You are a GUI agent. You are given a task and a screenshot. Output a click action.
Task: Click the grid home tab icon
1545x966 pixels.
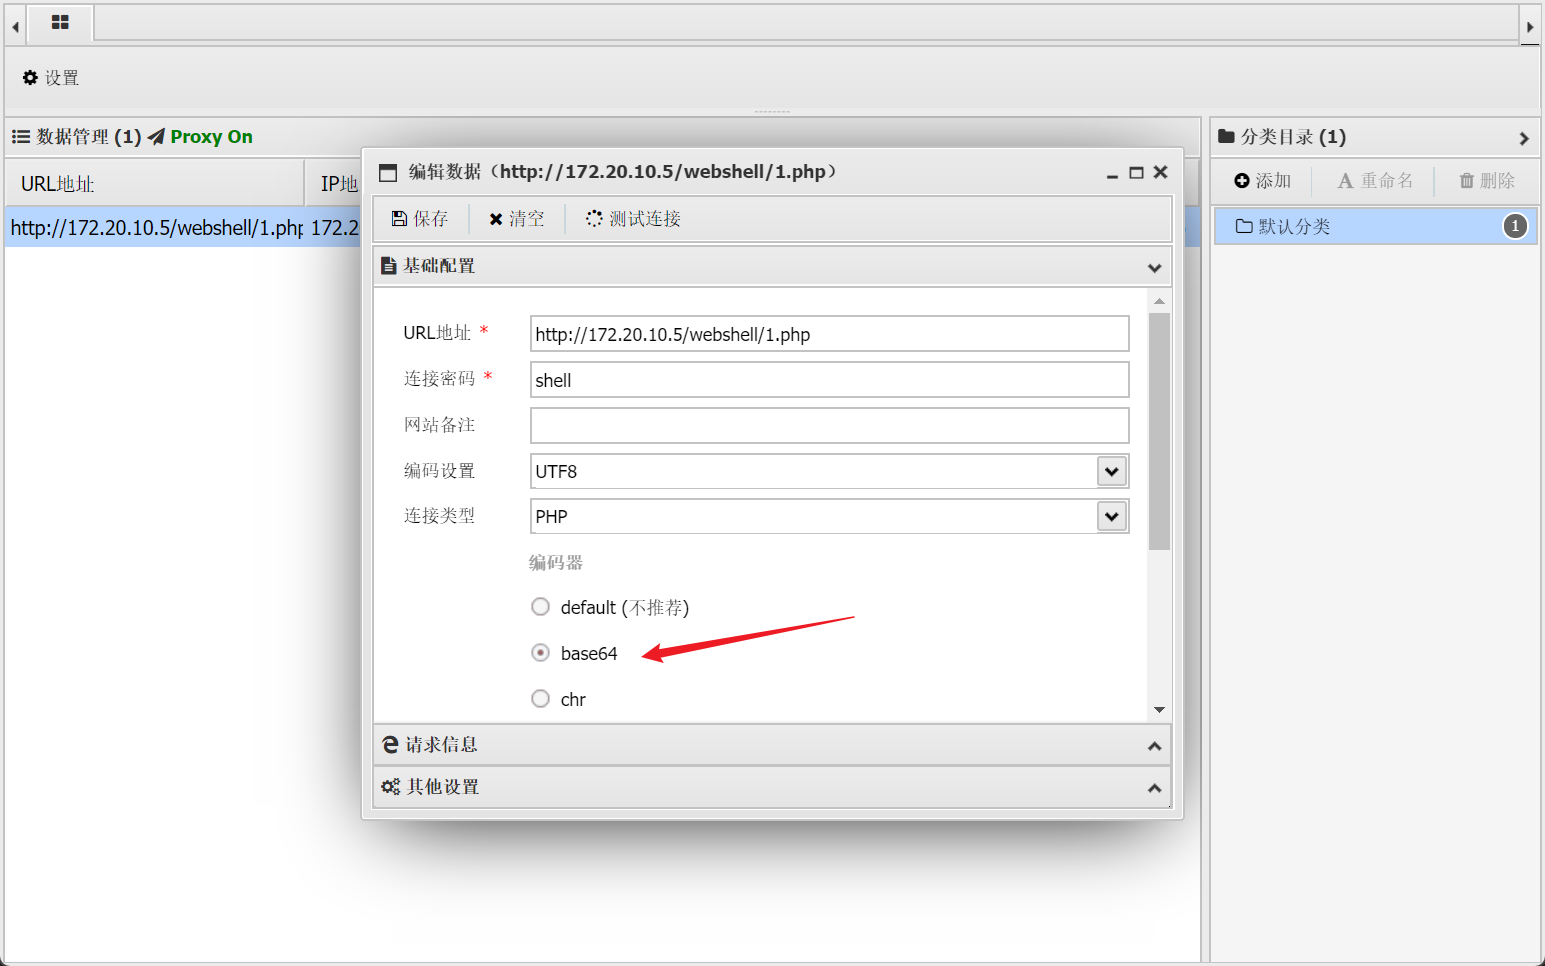[60, 22]
